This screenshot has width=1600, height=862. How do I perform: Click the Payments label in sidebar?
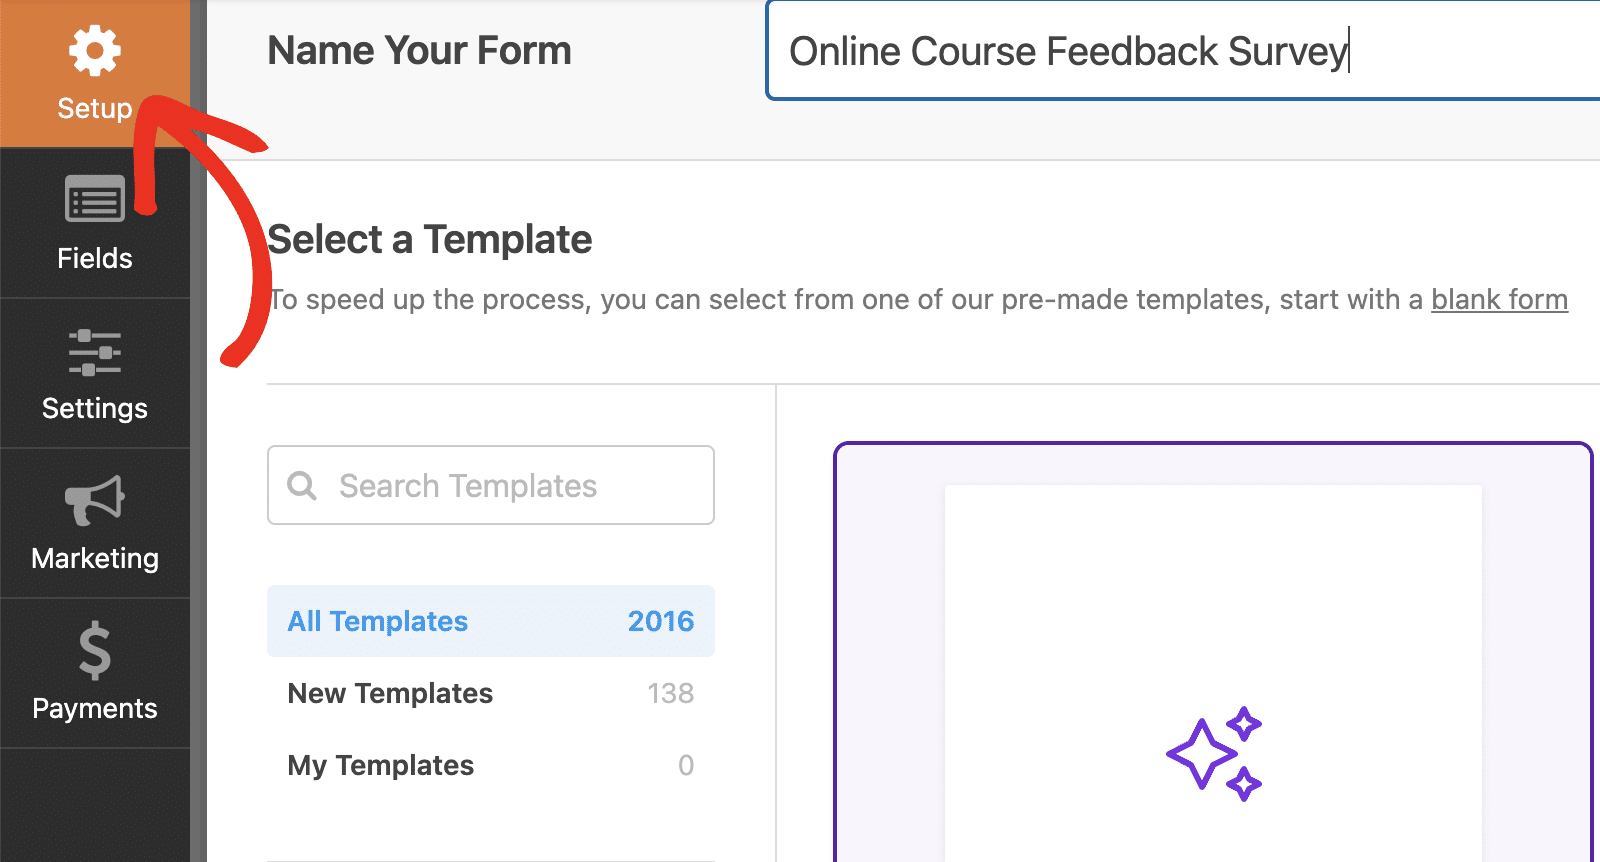coord(95,708)
